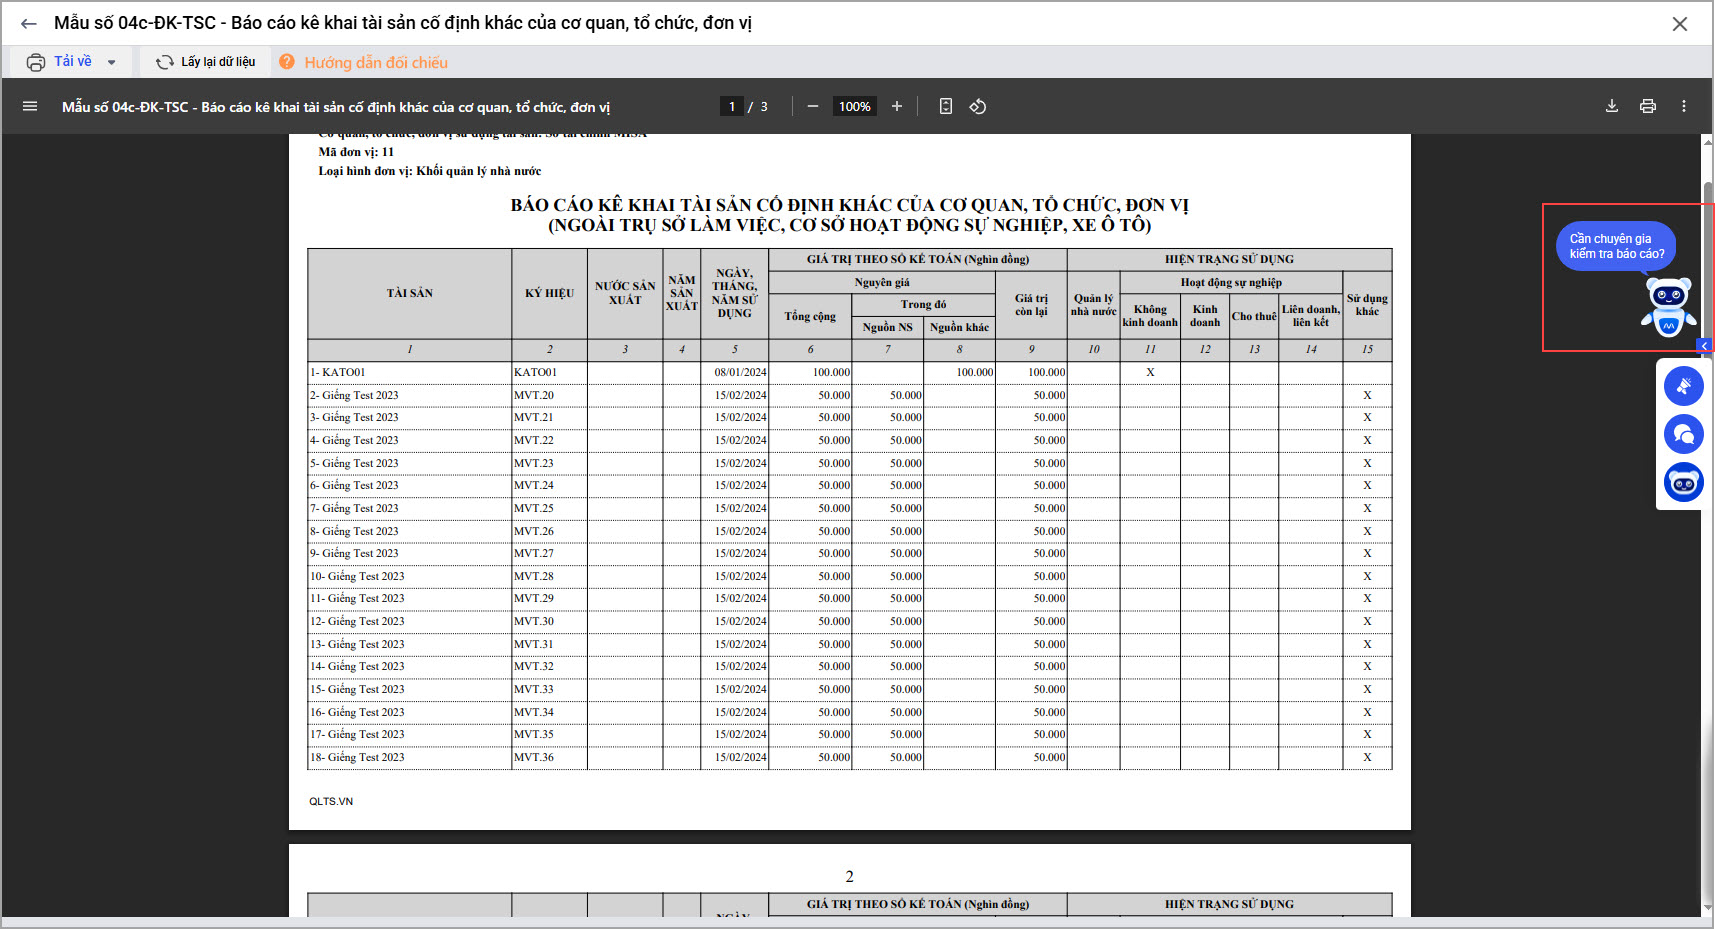1715x929 pixels.
Task: Click the vertical scrollbar of the PDF viewer
Action: [1708, 500]
